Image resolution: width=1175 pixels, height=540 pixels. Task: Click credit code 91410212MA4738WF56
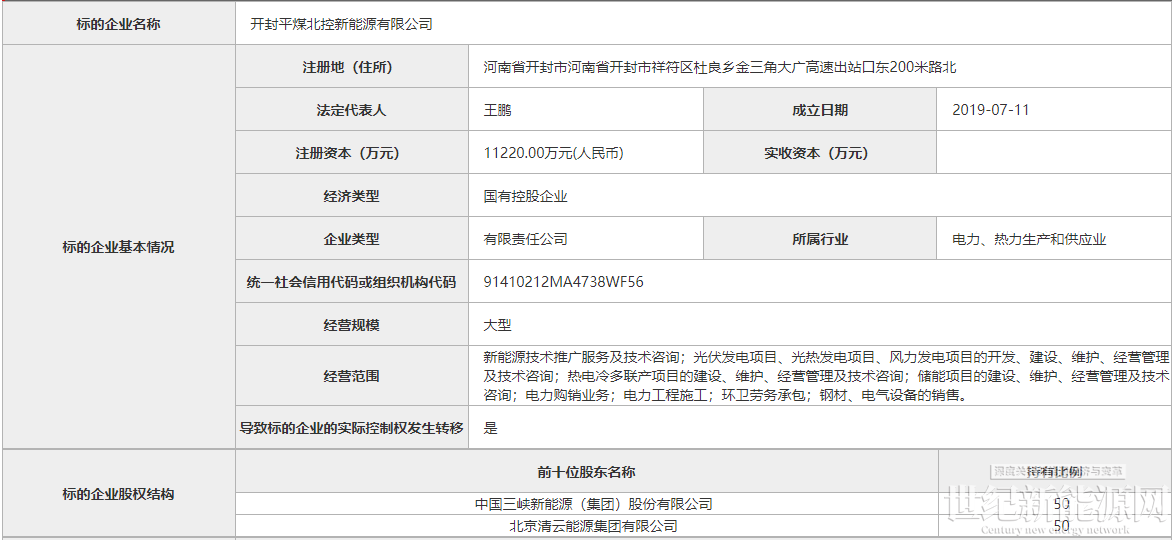point(564,282)
